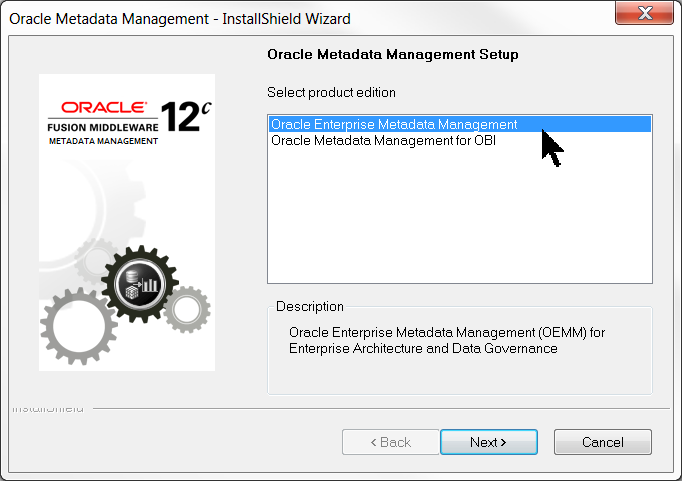682x481 pixels.
Task: Click the wizard window title bar text
Action: tap(180, 19)
